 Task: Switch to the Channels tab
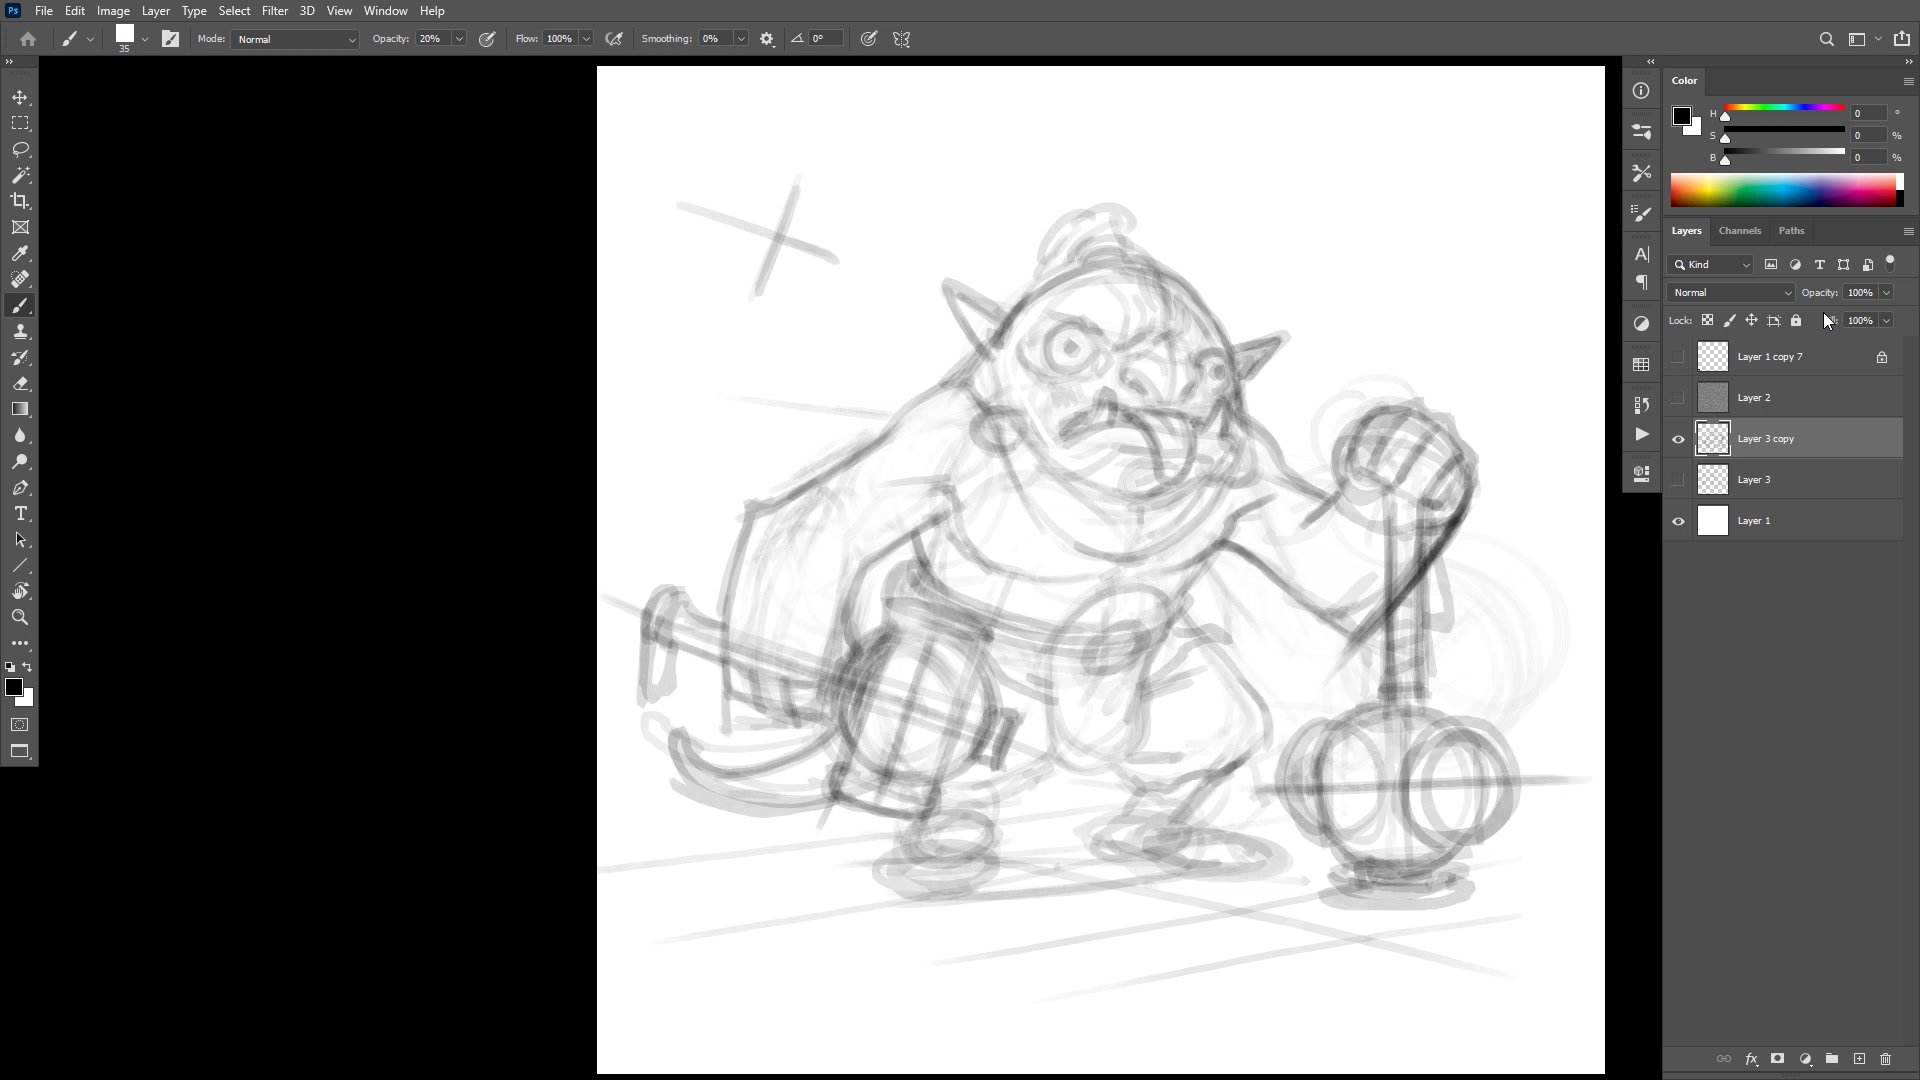[x=1739, y=231]
